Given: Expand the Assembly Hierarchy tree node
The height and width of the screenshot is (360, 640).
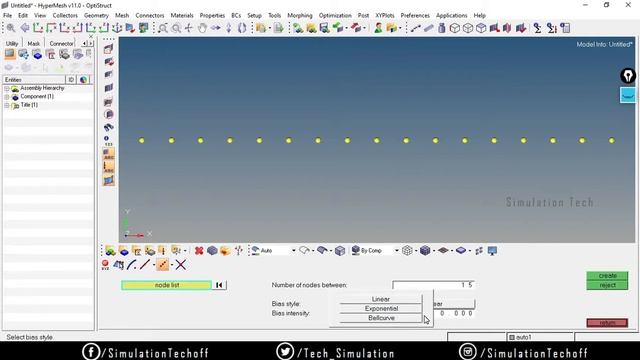Looking at the screenshot, I should coord(7,88).
